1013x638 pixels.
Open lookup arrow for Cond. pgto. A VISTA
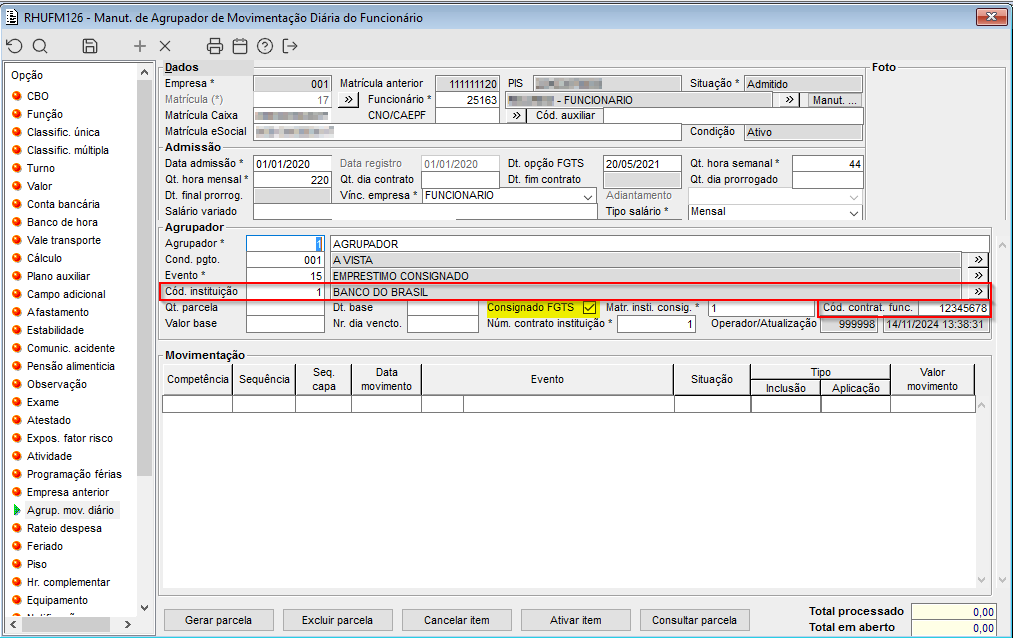click(x=978, y=260)
